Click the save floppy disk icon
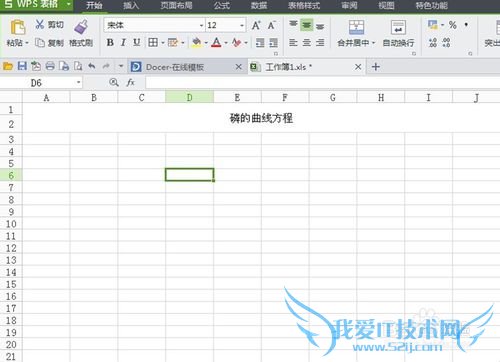 (x=22, y=66)
